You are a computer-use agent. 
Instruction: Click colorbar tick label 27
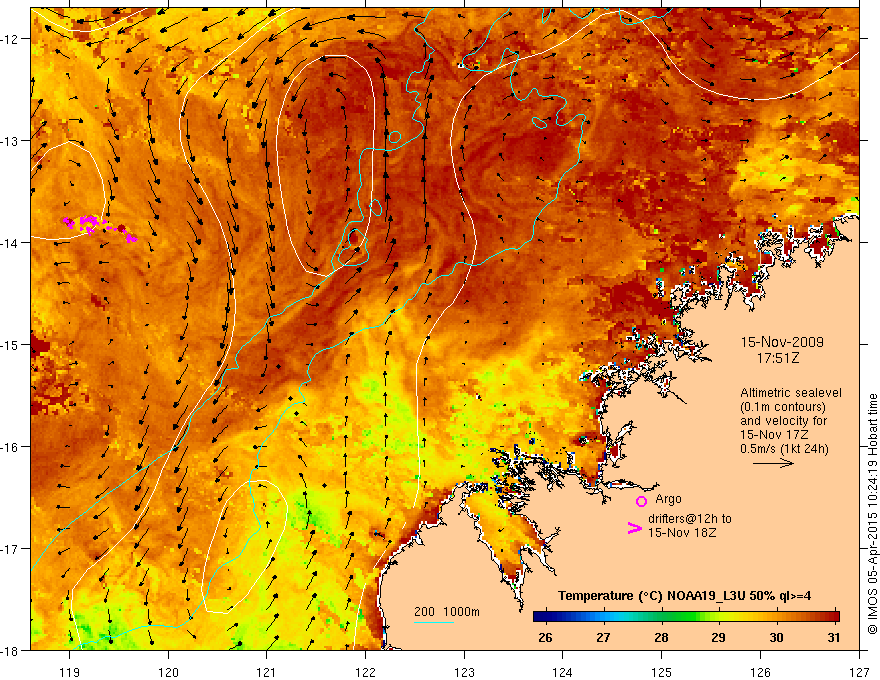[603, 638]
